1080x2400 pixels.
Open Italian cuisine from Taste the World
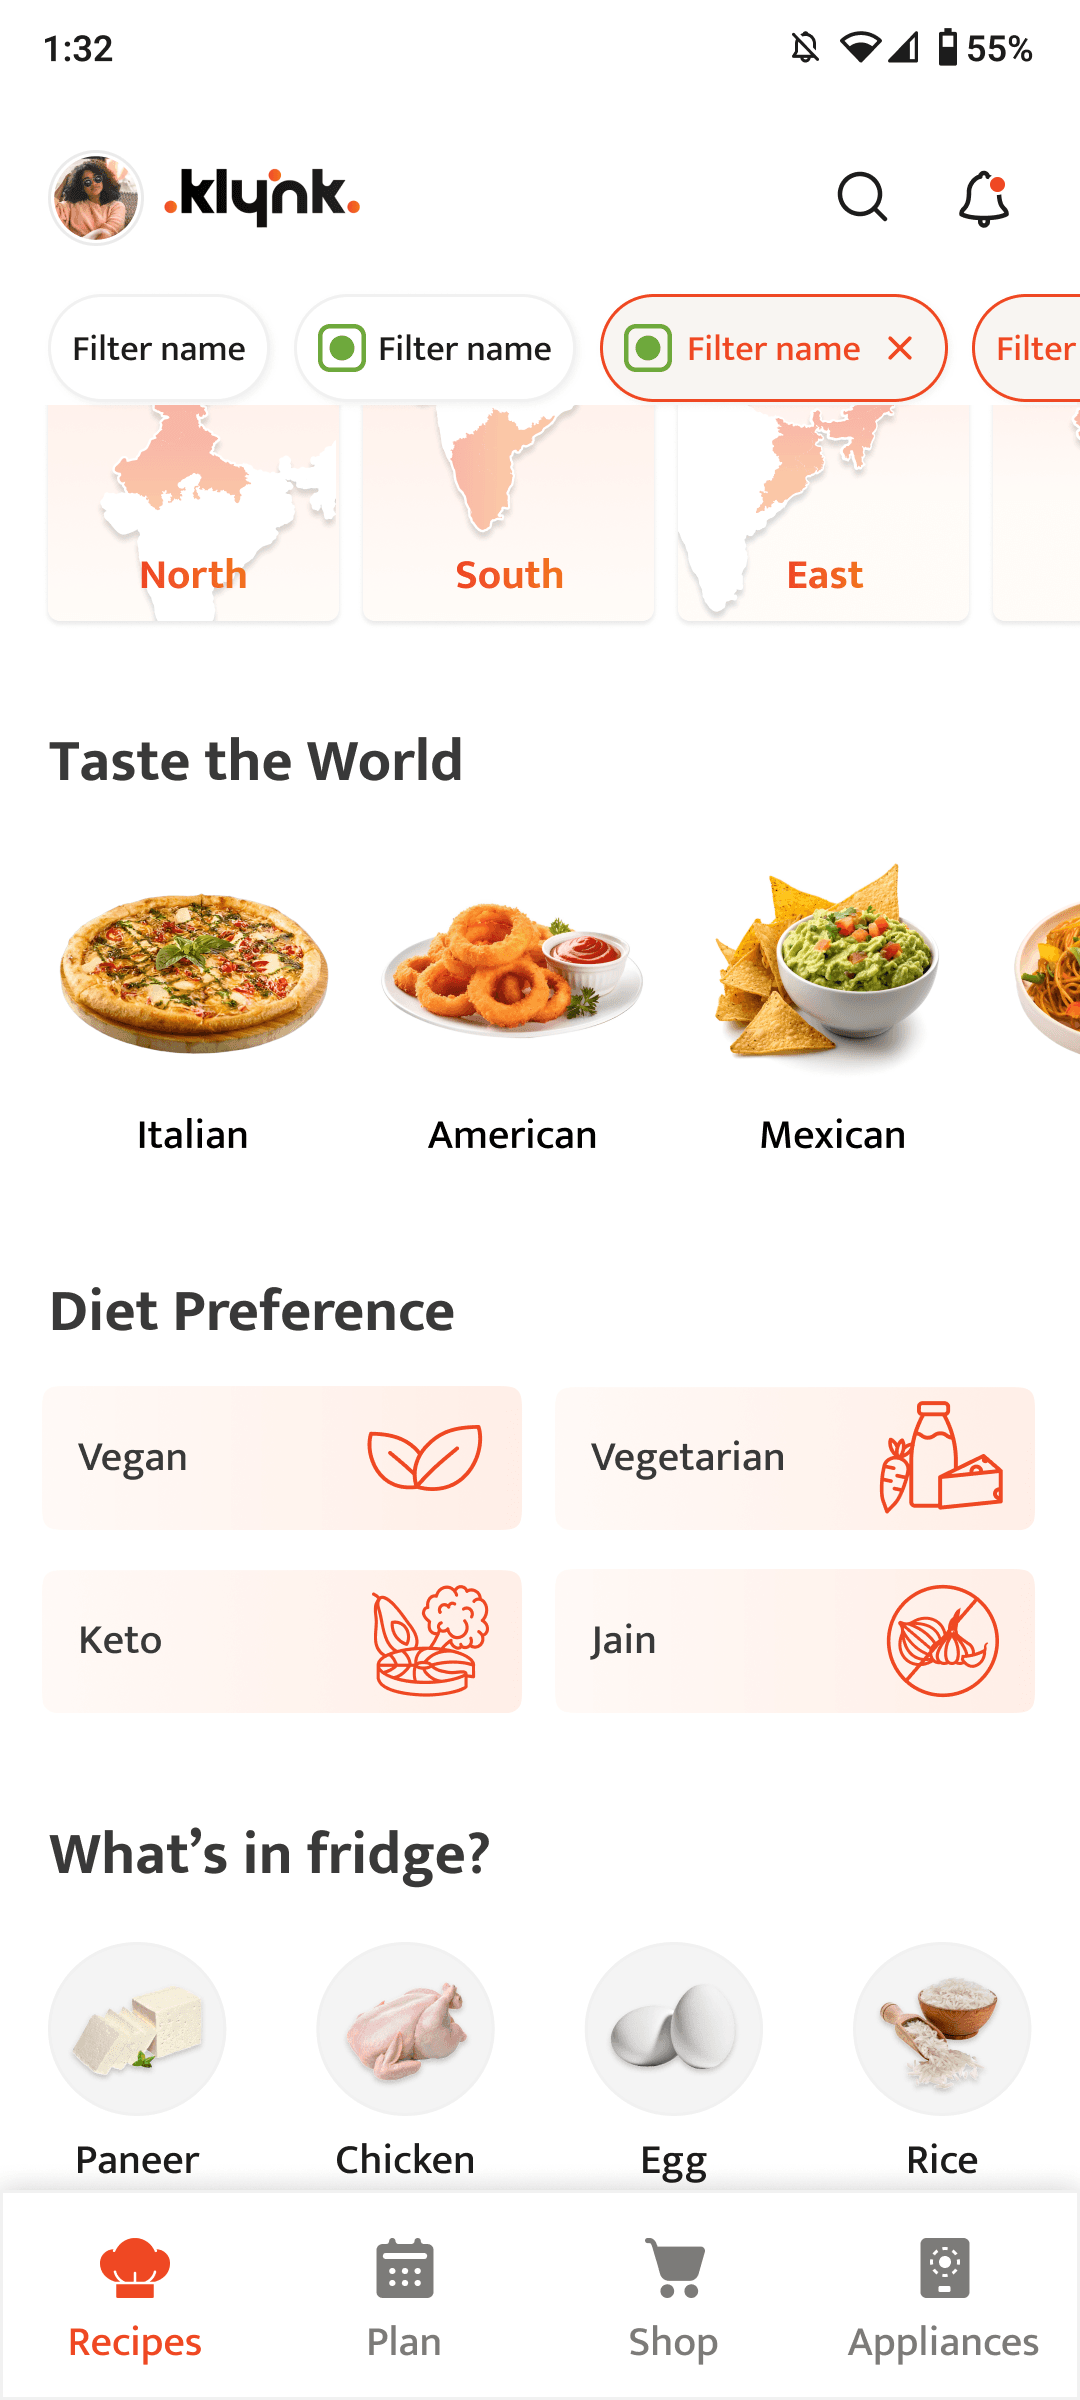(x=193, y=1010)
